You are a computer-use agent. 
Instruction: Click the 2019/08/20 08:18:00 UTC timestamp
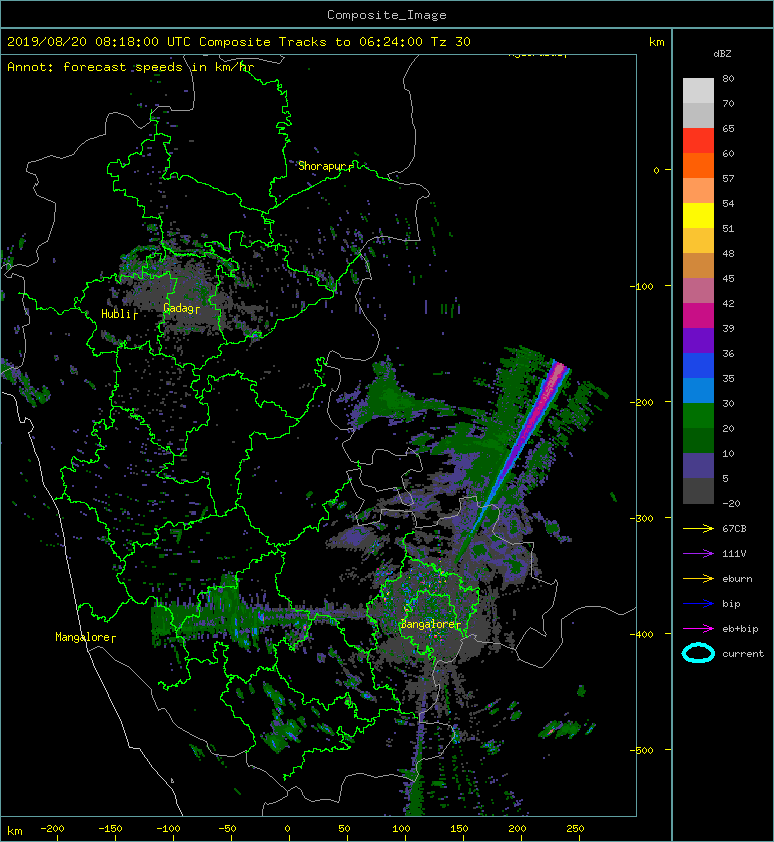(99, 42)
